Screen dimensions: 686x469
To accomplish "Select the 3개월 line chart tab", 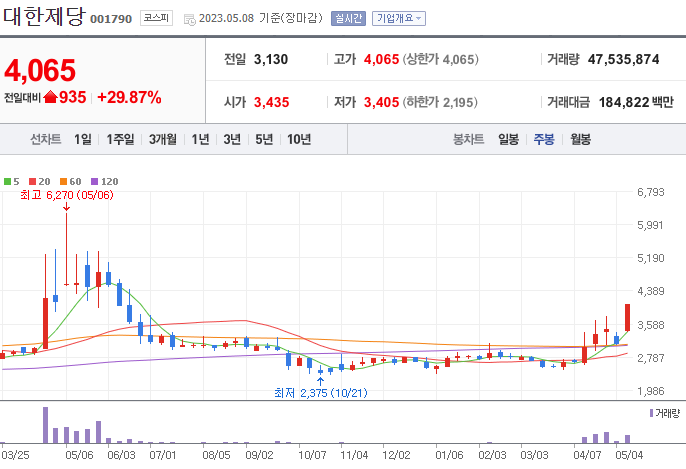I will pos(163,139).
